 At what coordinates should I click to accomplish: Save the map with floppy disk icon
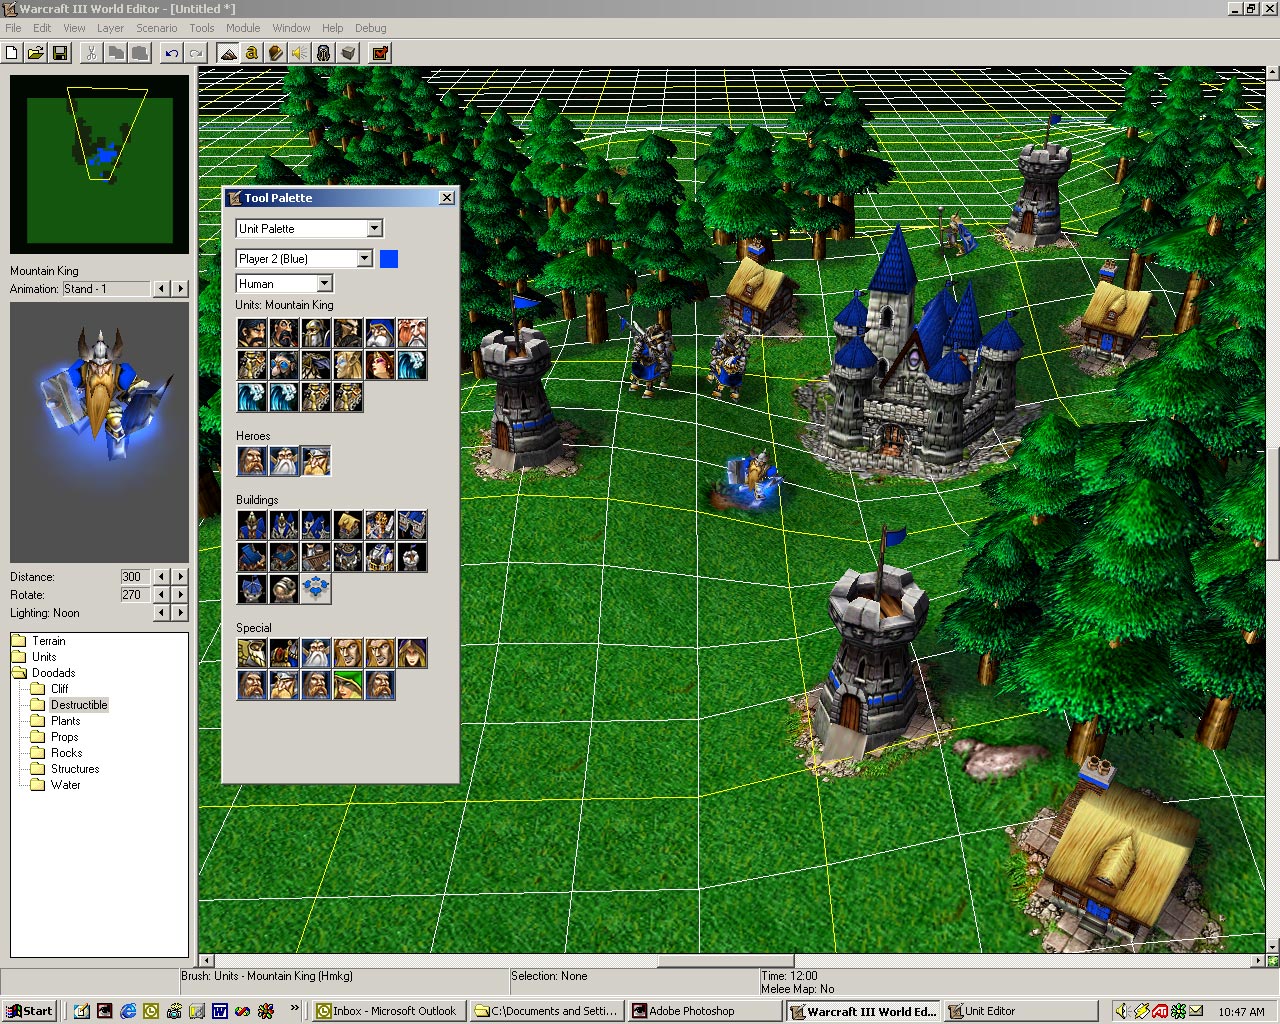click(60, 53)
